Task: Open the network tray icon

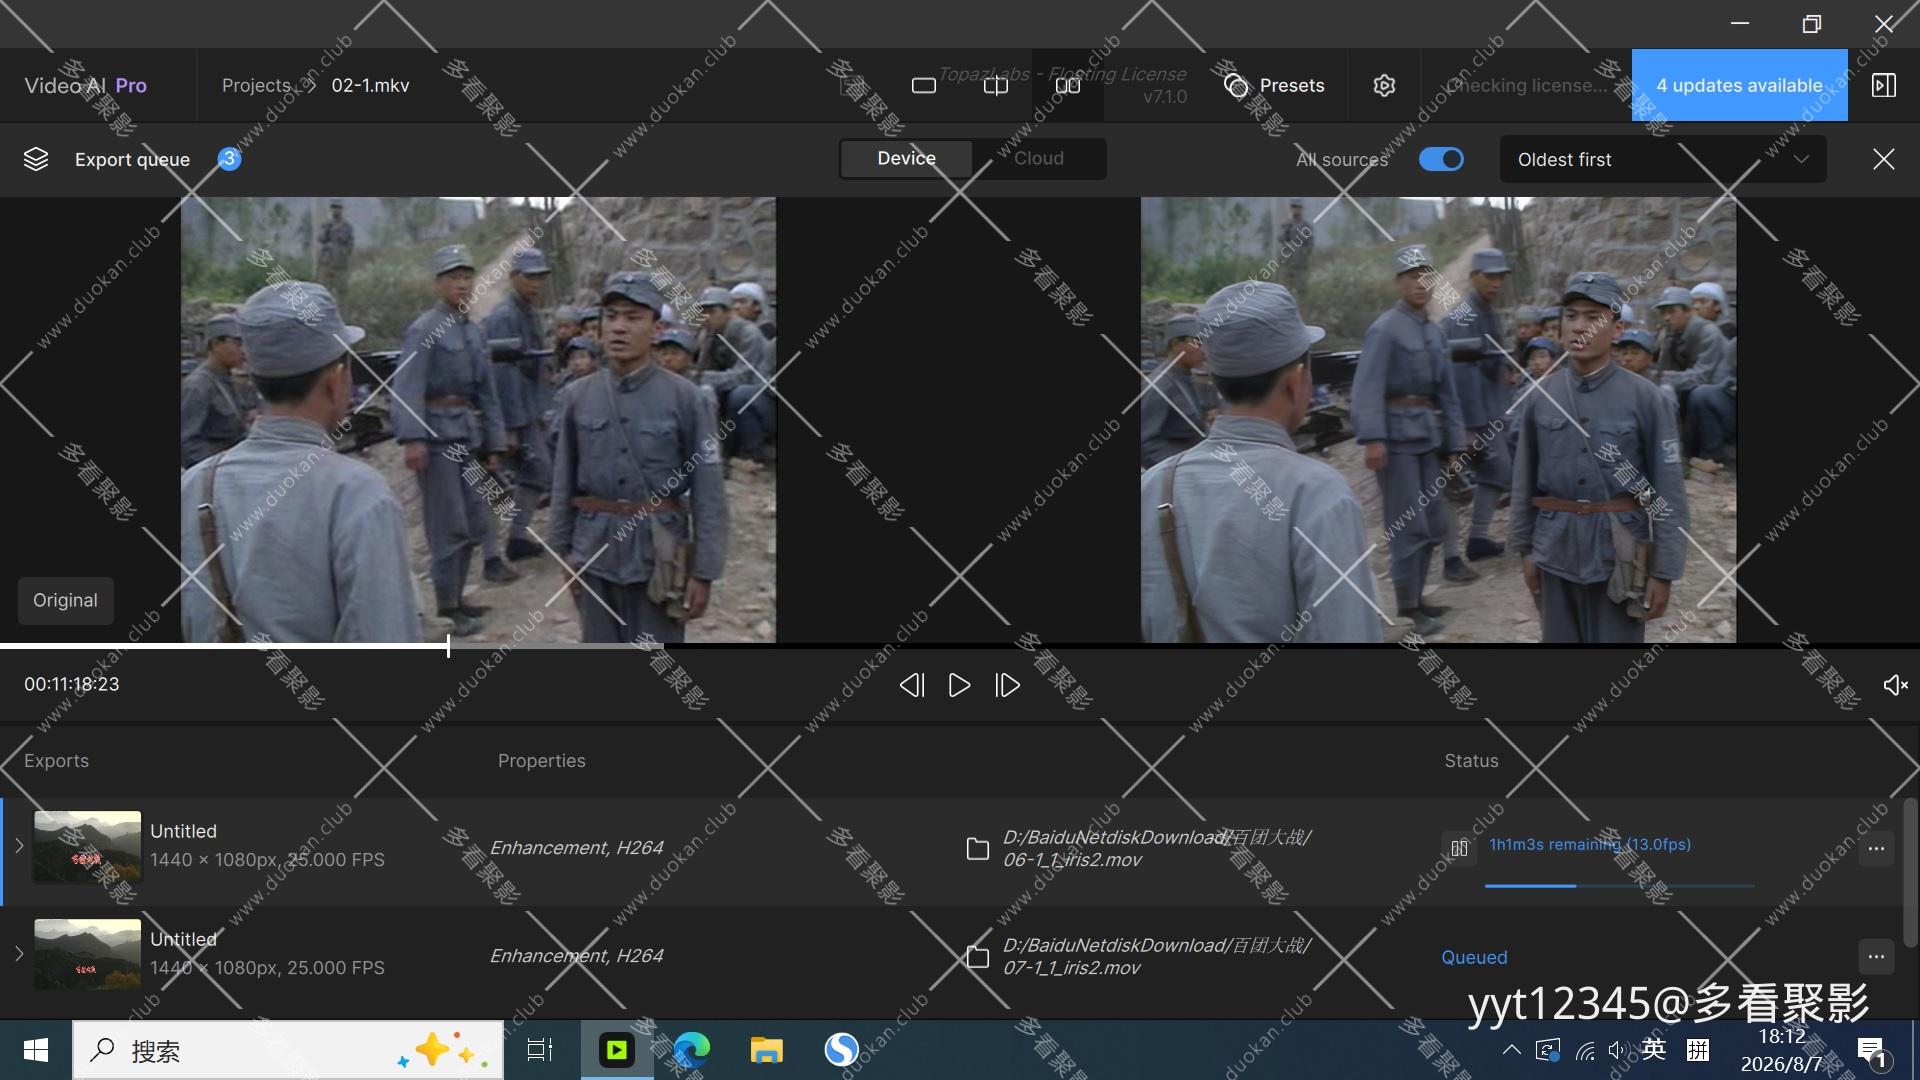Action: click(x=1585, y=1050)
